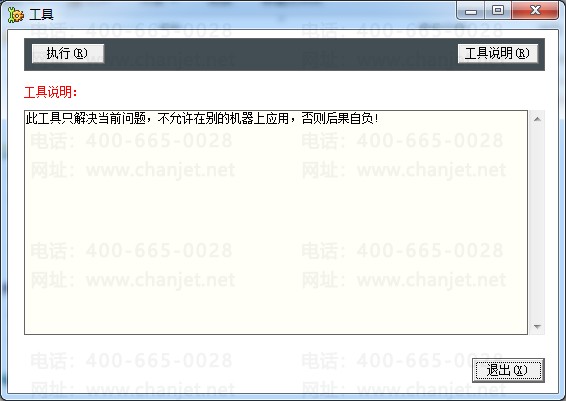Focus the tool description text area
The width and height of the screenshot is (566, 401).
point(276,223)
